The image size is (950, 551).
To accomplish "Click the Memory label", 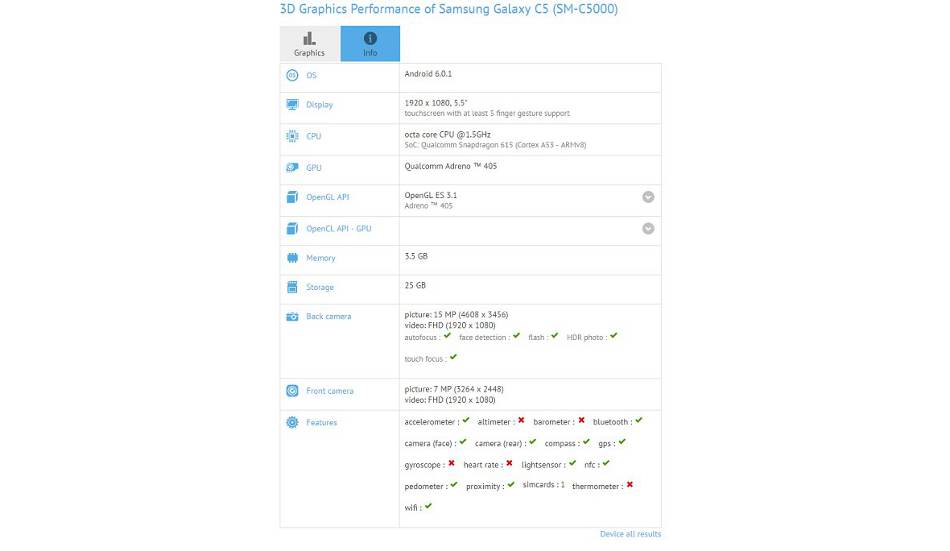I will click(x=321, y=258).
